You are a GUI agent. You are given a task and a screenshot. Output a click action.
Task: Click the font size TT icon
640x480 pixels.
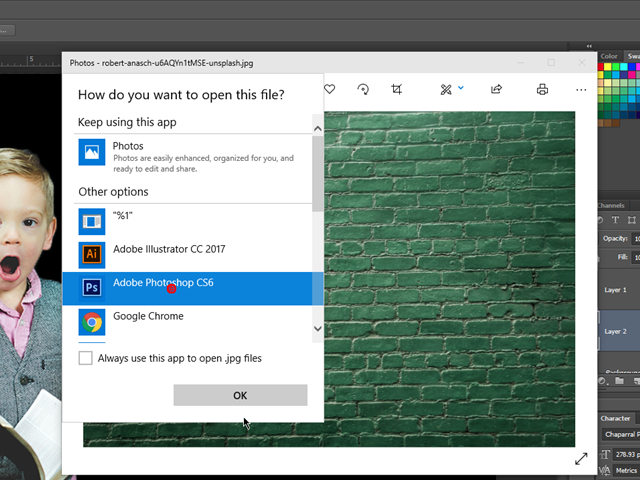605,454
